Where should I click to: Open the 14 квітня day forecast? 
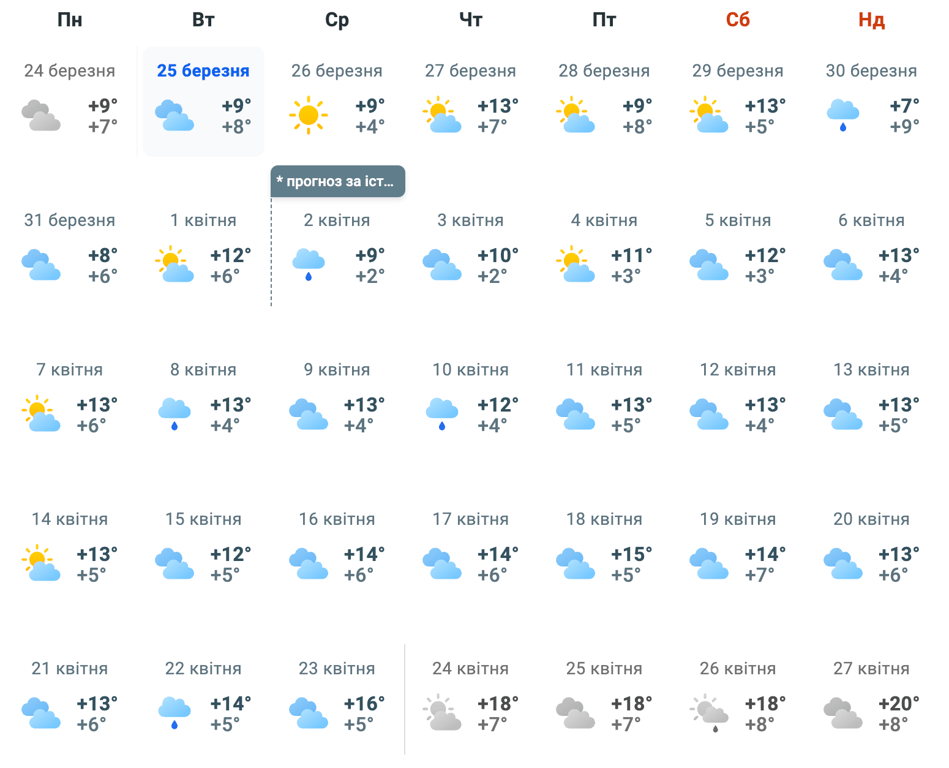pos(69,519)
